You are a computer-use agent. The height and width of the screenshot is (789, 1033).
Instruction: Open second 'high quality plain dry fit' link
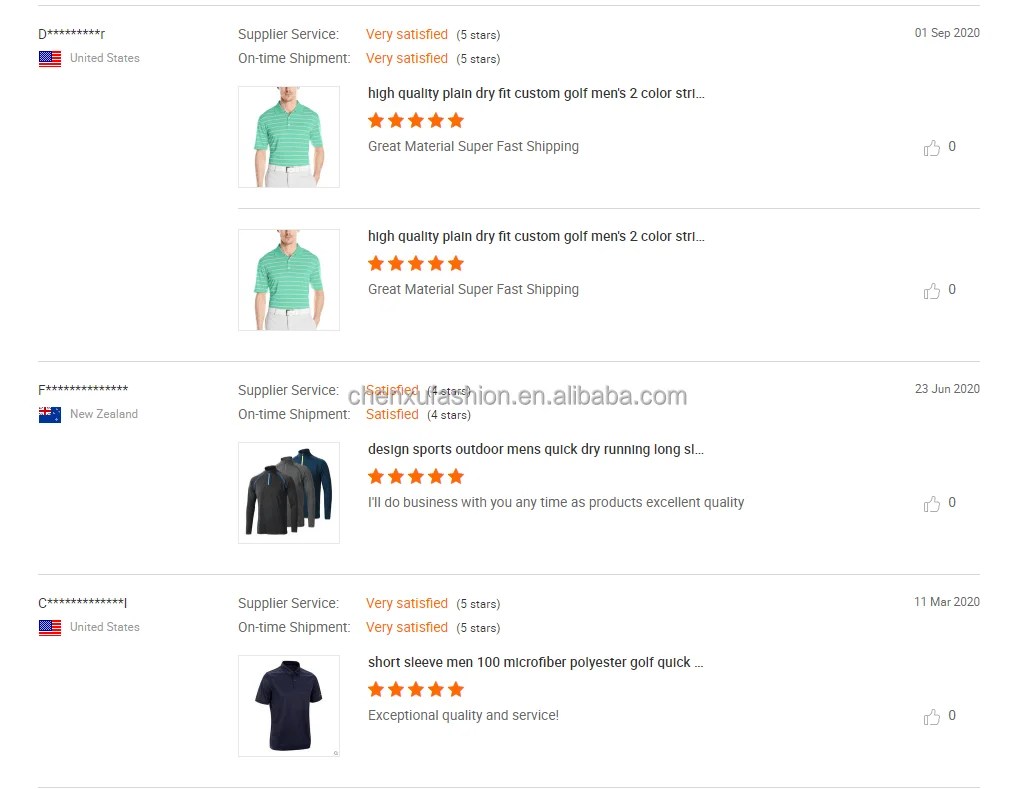536,237
